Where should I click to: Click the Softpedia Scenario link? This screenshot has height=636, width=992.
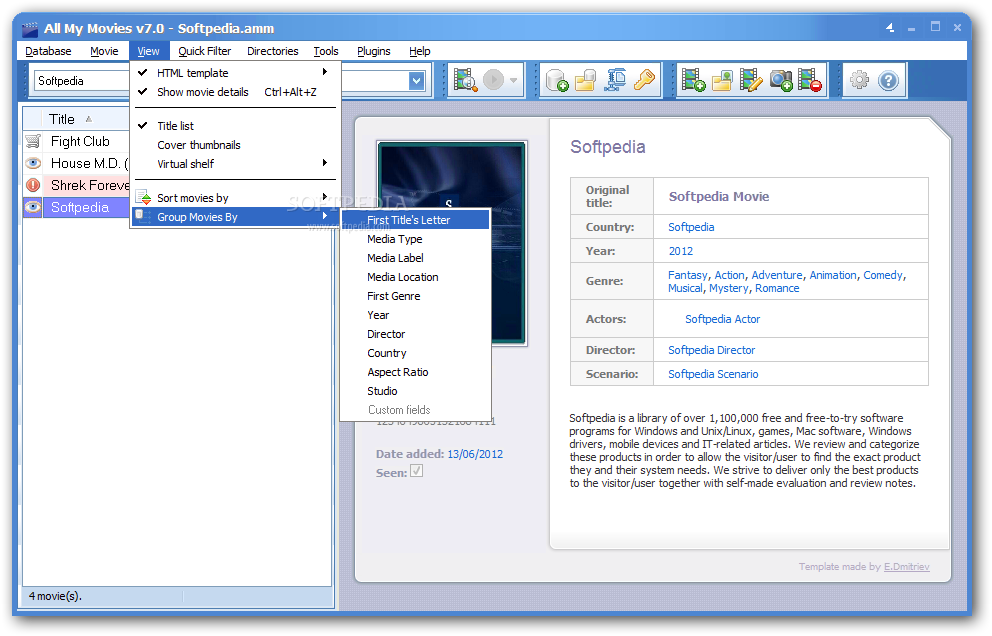[713, 374]
